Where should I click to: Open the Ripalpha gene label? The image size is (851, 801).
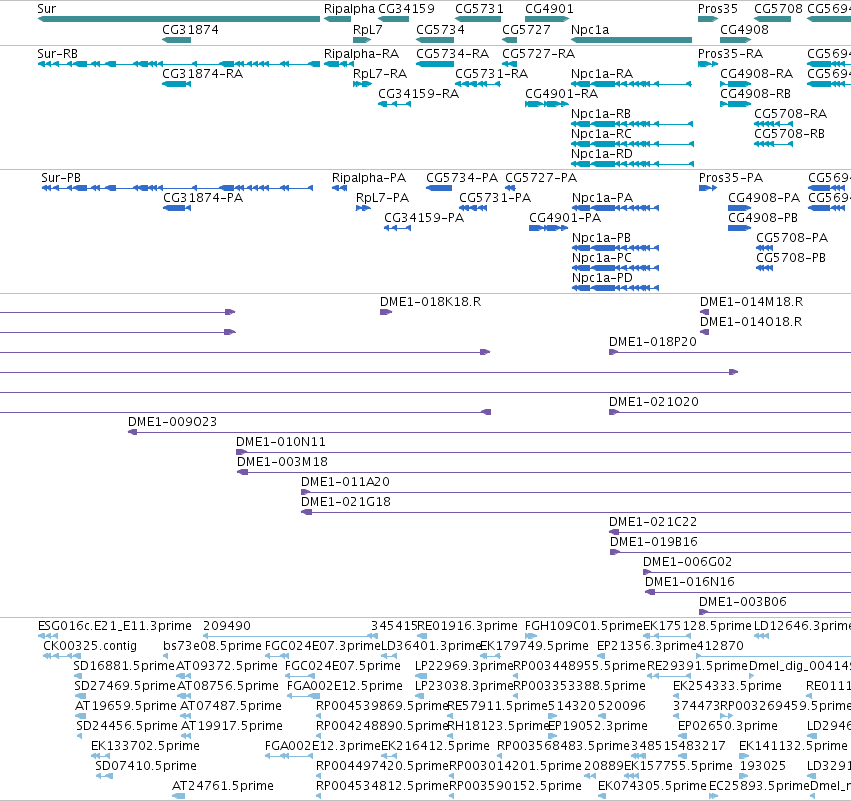point(350,9)
